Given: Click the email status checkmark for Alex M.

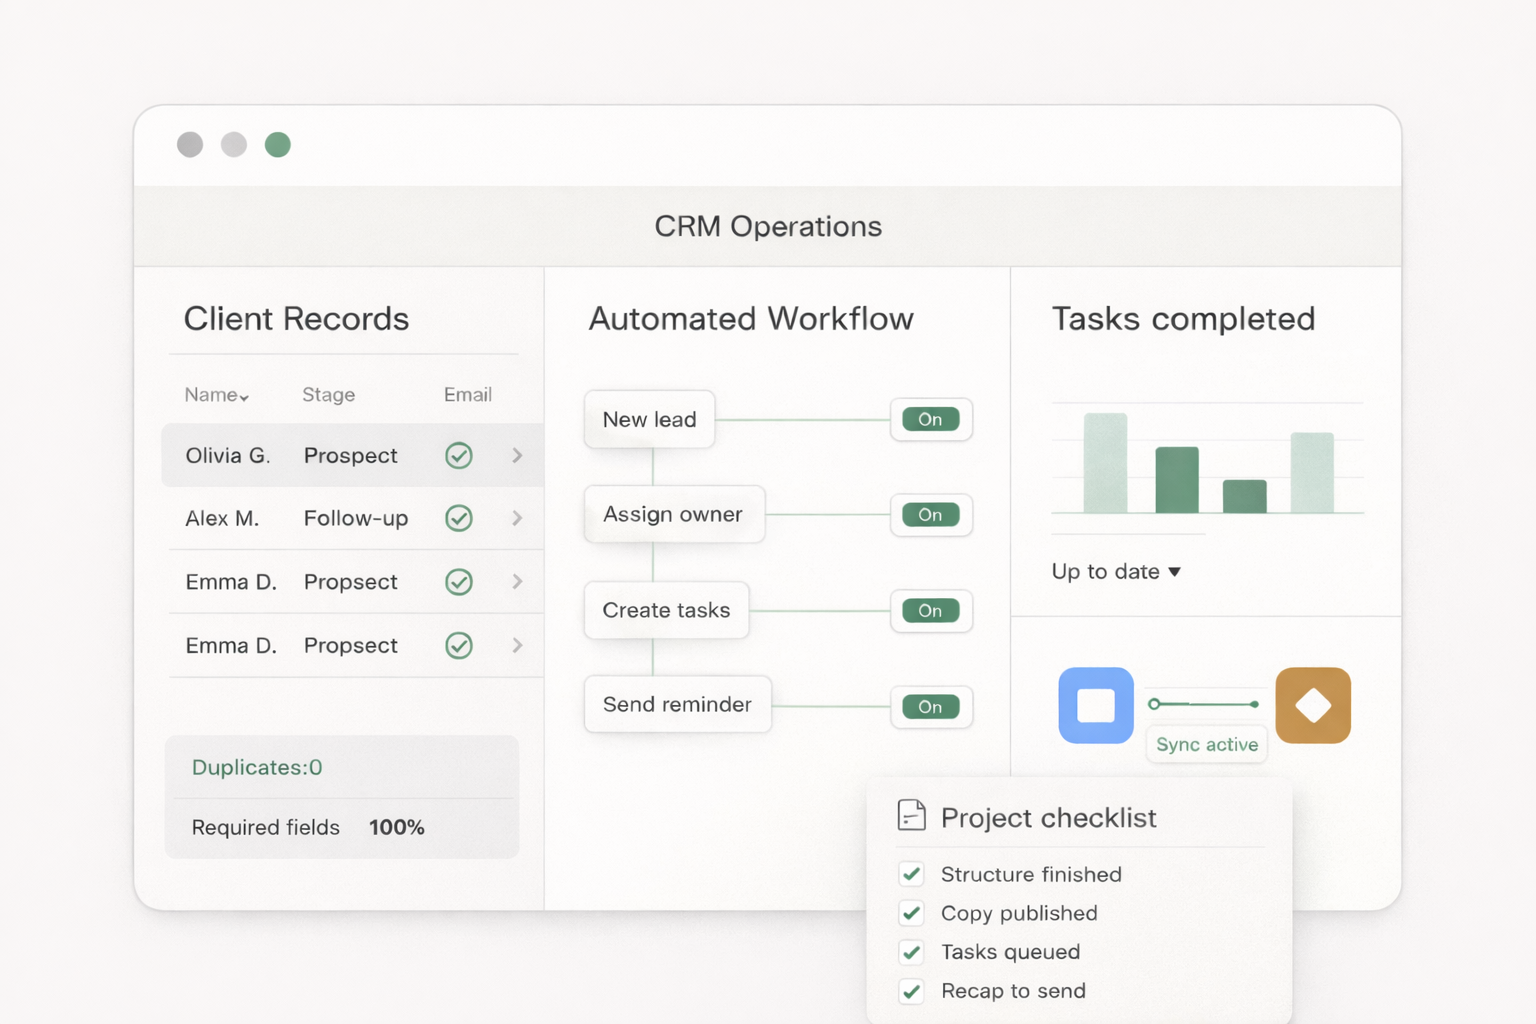Looking at the screenshot, I should [458, 518].
